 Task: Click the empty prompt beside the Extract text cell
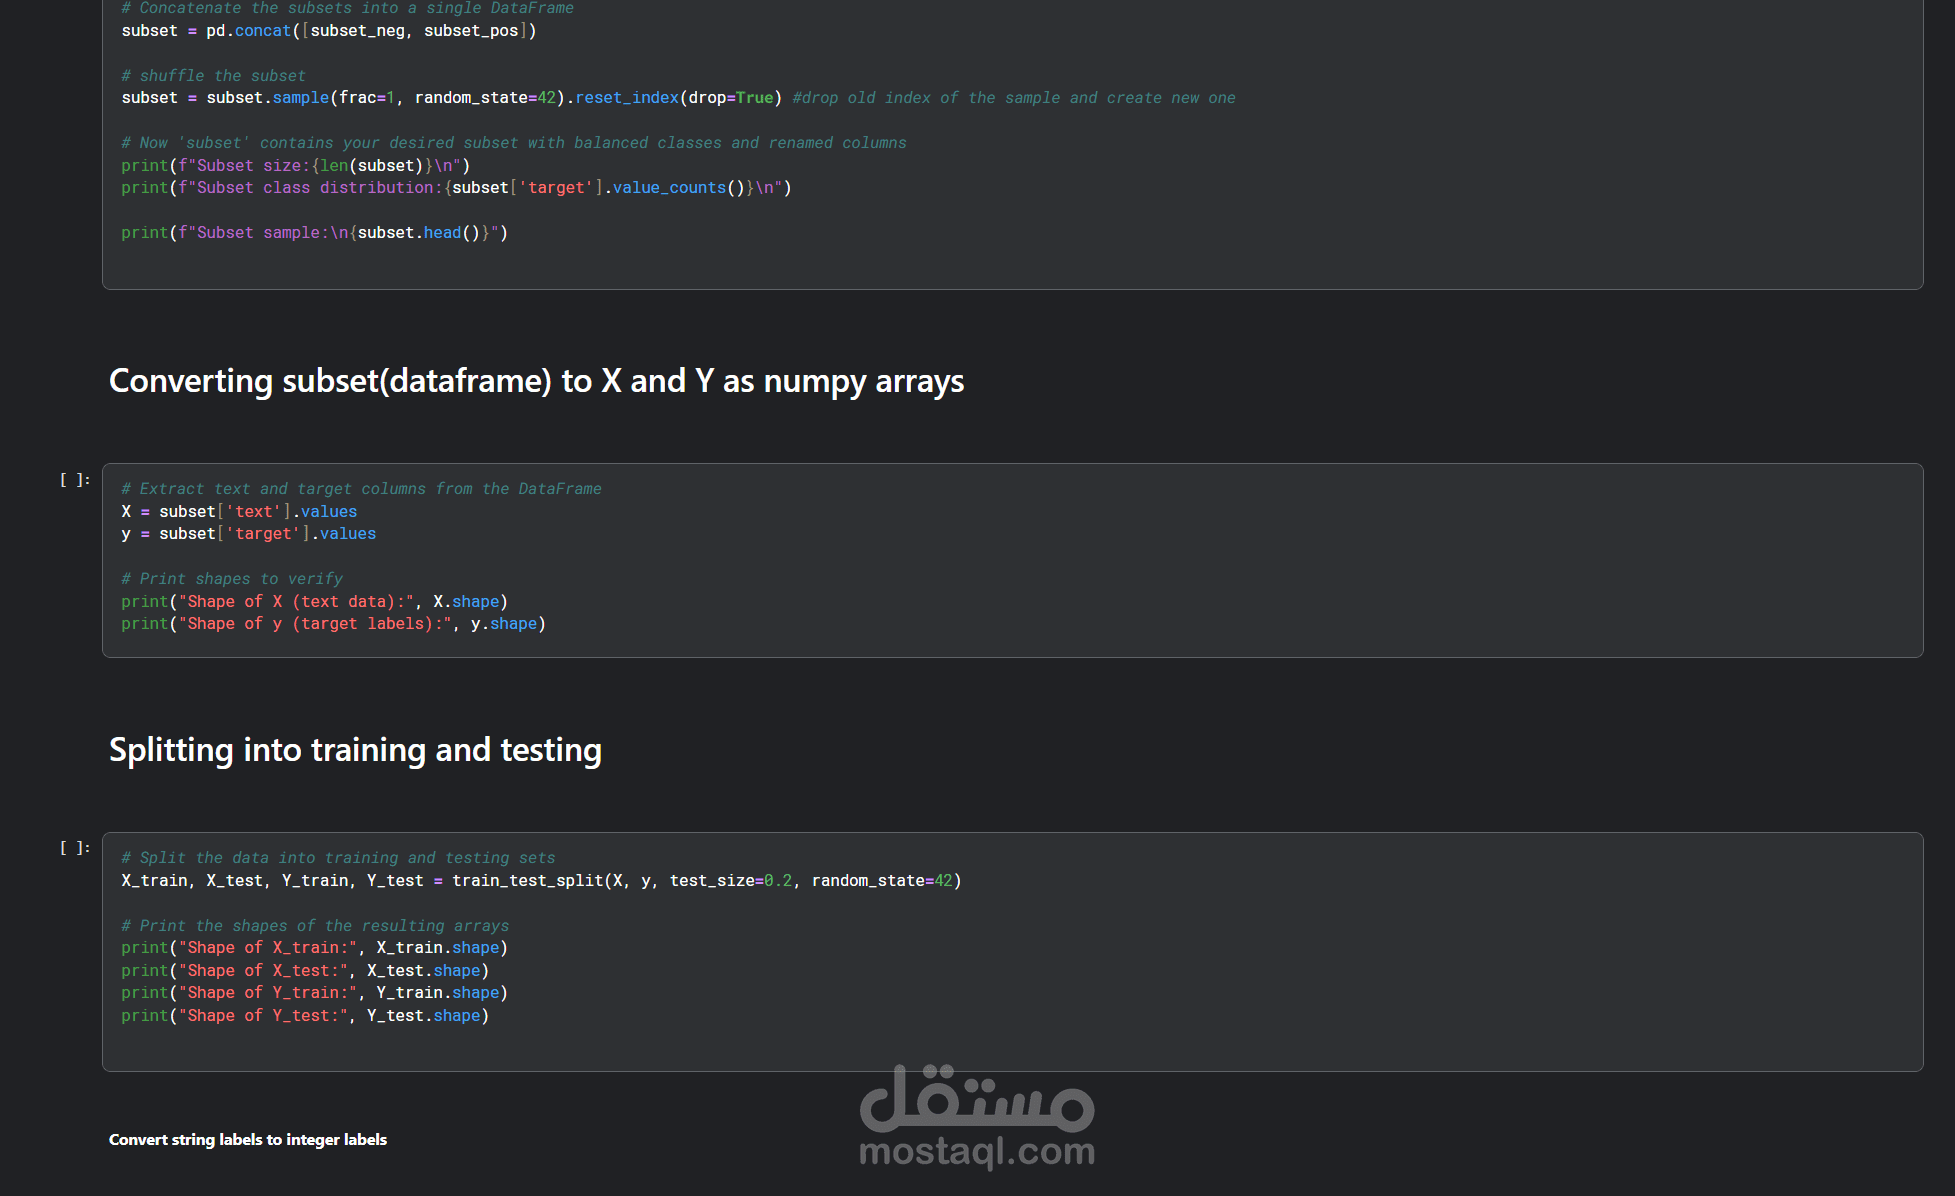click(75, 480)
